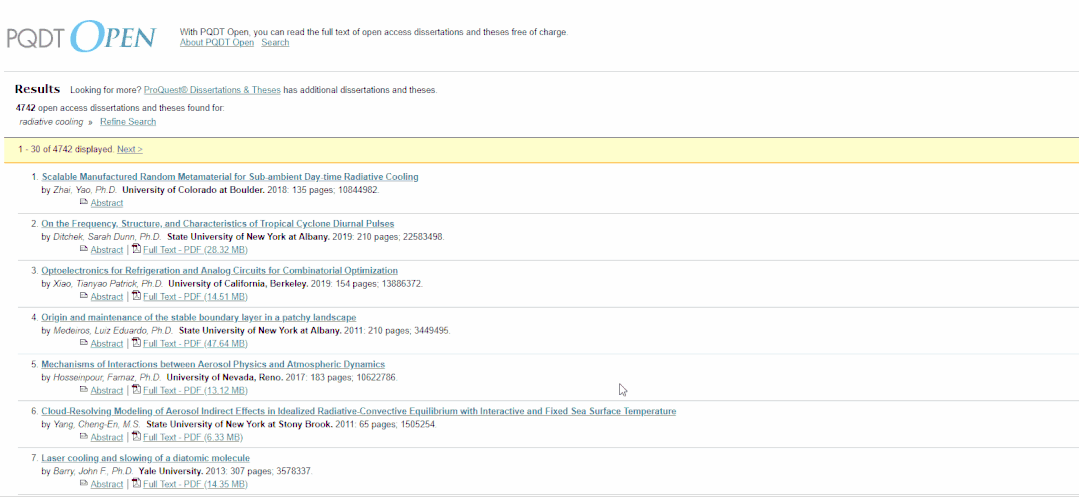Image resolution: width=1079 pixels, height=497 pixels.
Task: Open Scalable Manufactured Random Metamaterial dissertation title
Action: (x=230, y=177)
